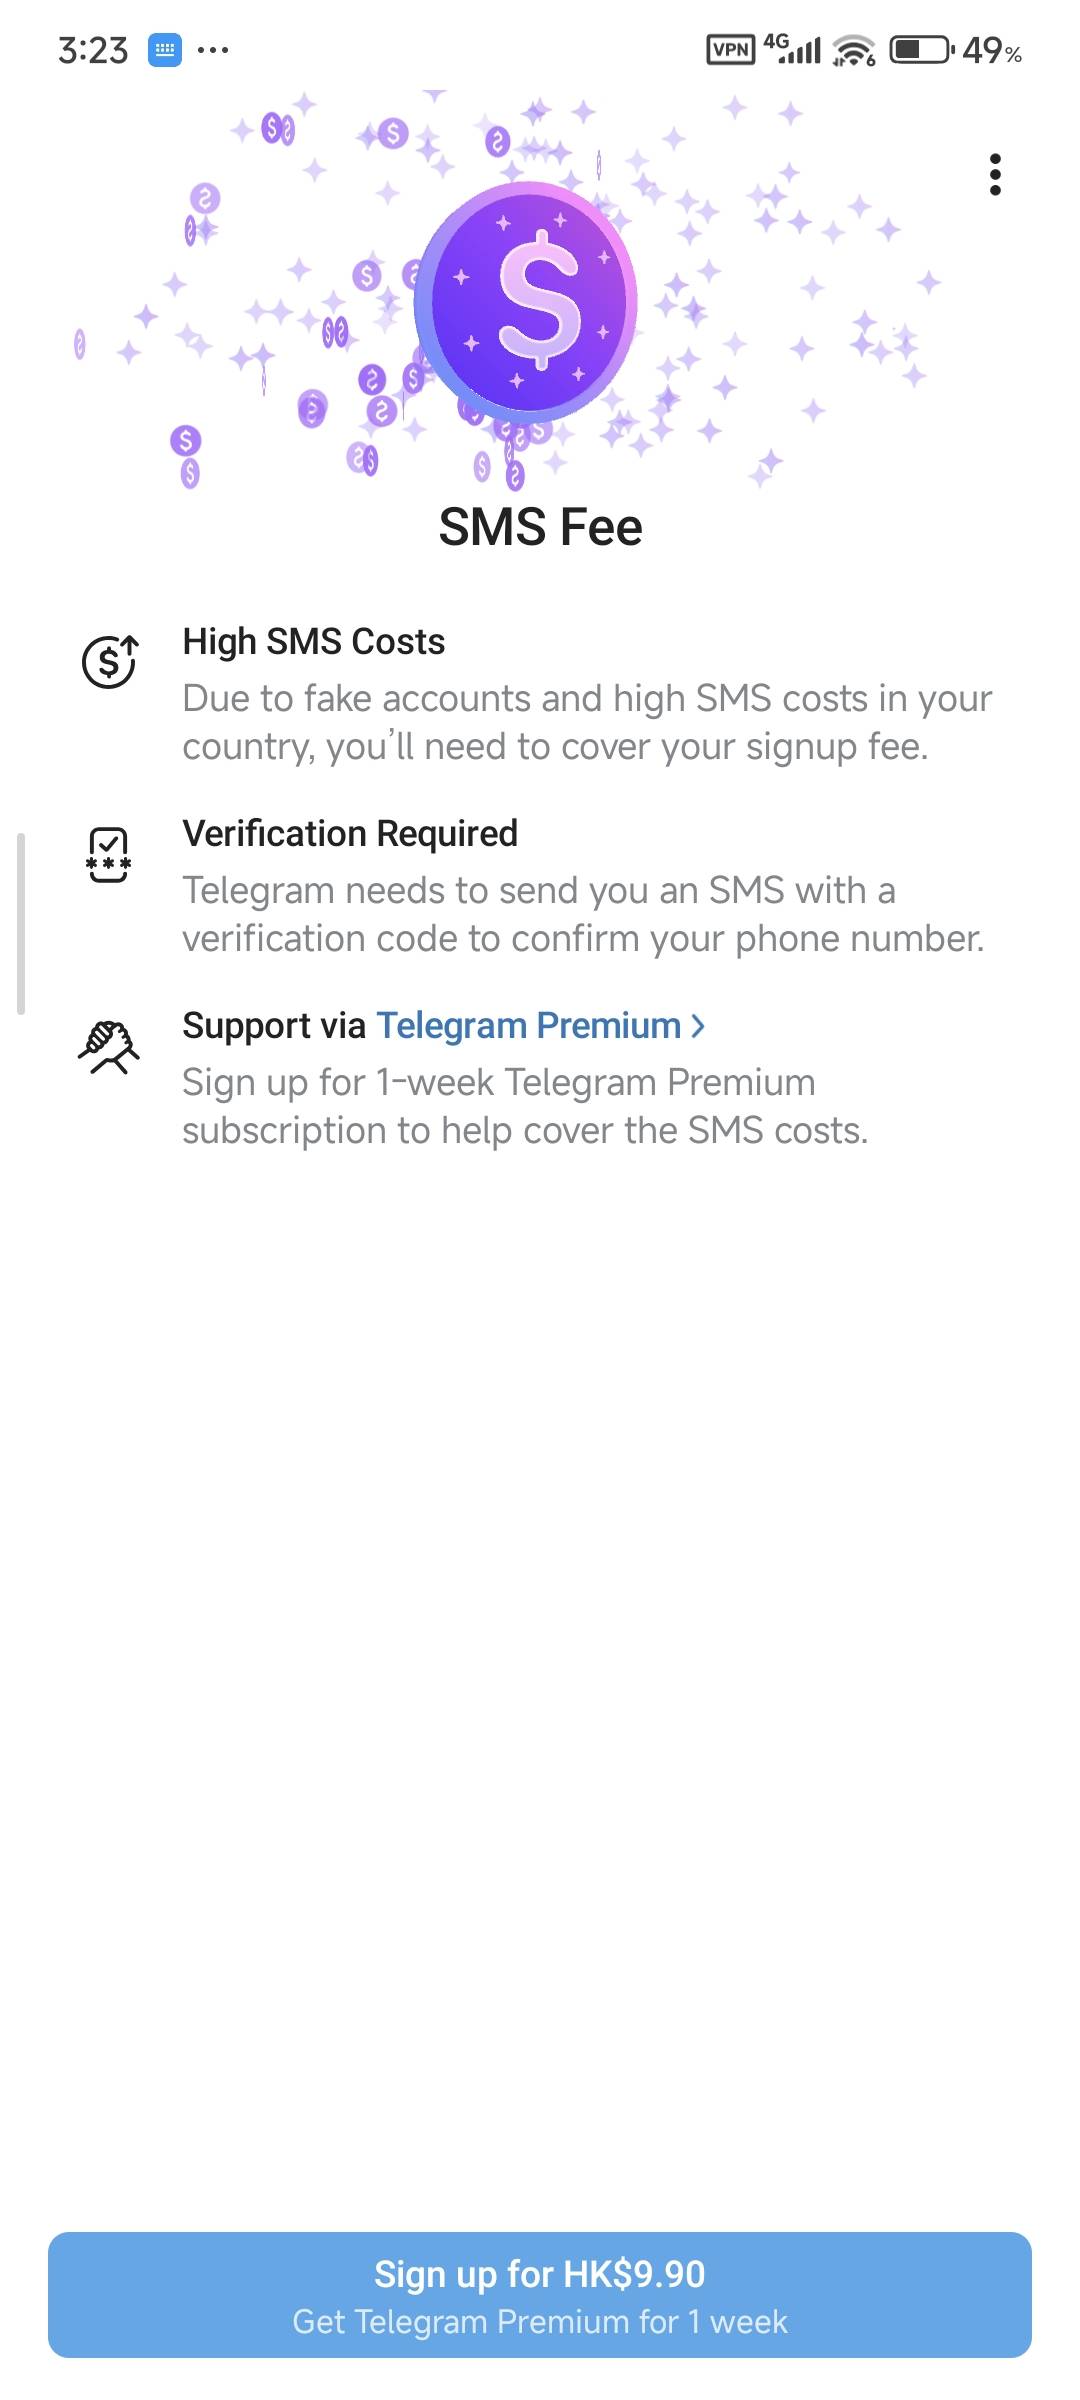Image resolution: width=1080 pixels, height=2400 pixels.
Task: Open the Telegram Premium link
Action: click(528, 1026)
